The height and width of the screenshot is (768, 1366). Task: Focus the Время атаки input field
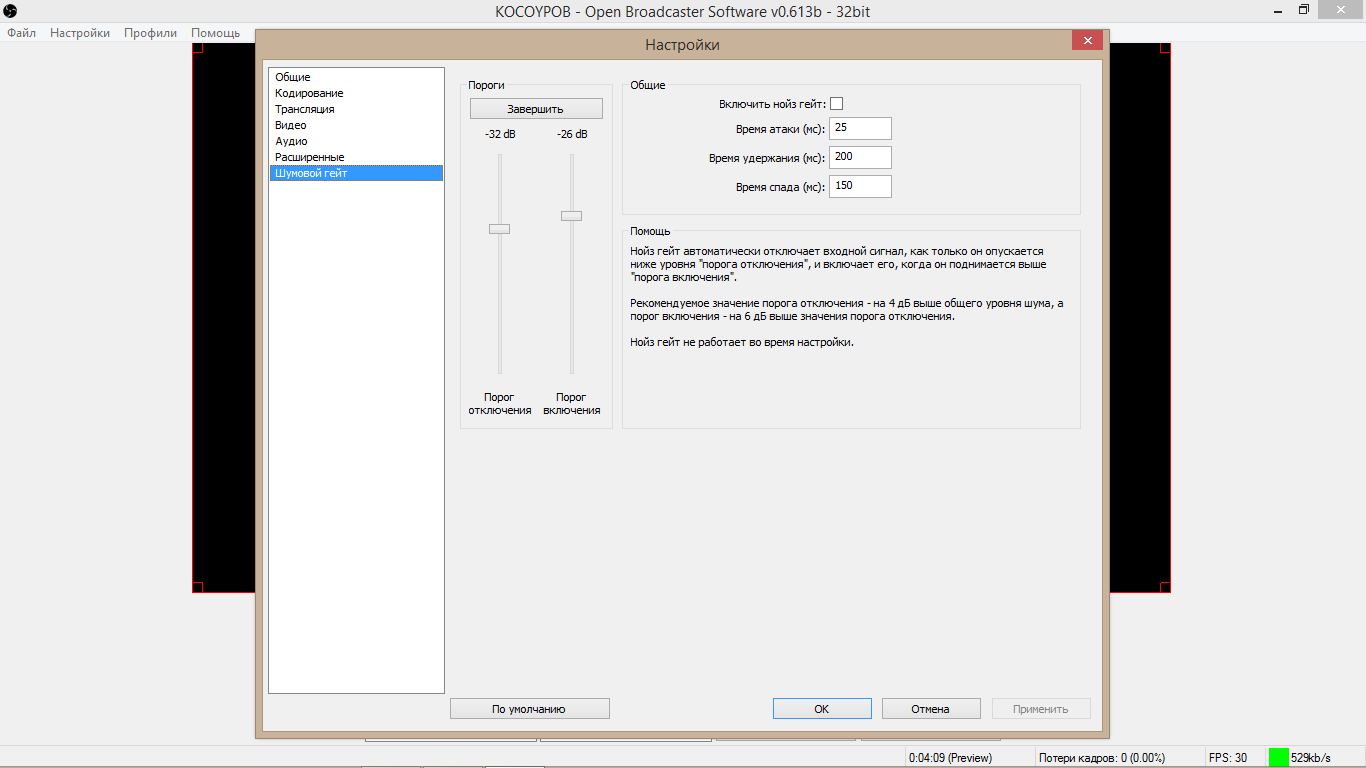tap(860, 128)
